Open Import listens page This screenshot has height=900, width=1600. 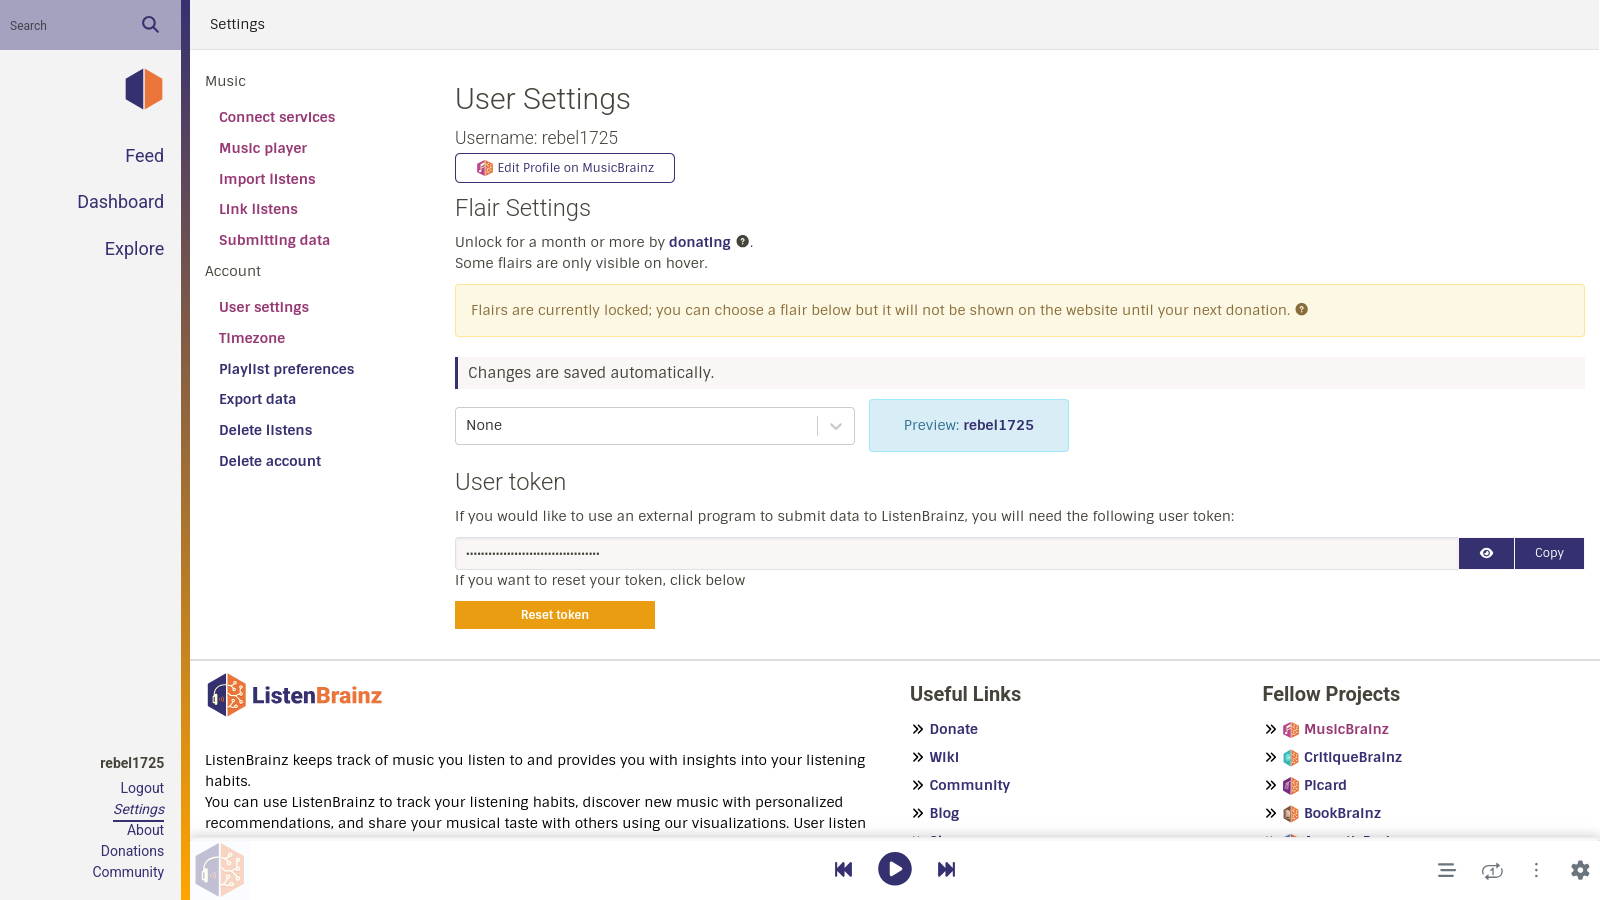(x=267, y=179)
